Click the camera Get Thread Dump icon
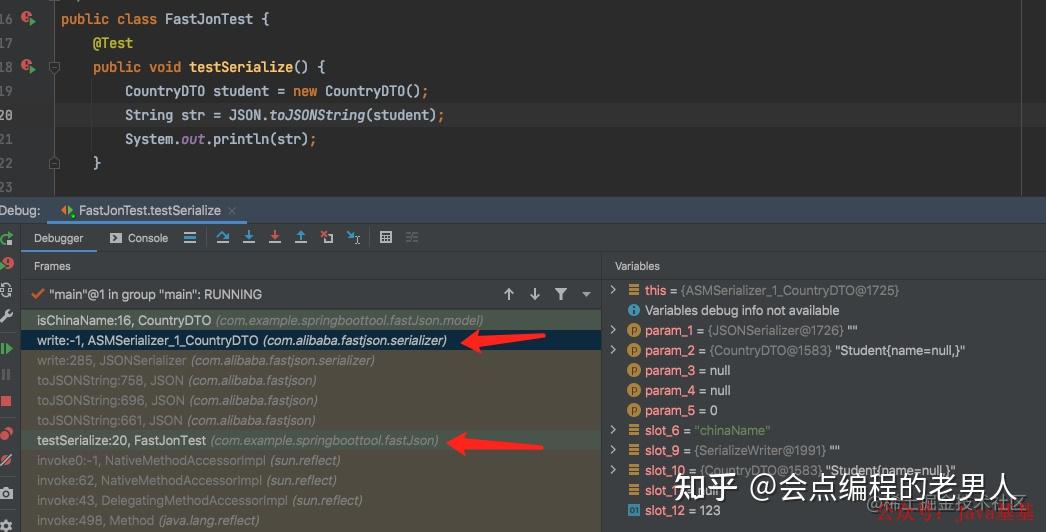 [x=6, y=493]
